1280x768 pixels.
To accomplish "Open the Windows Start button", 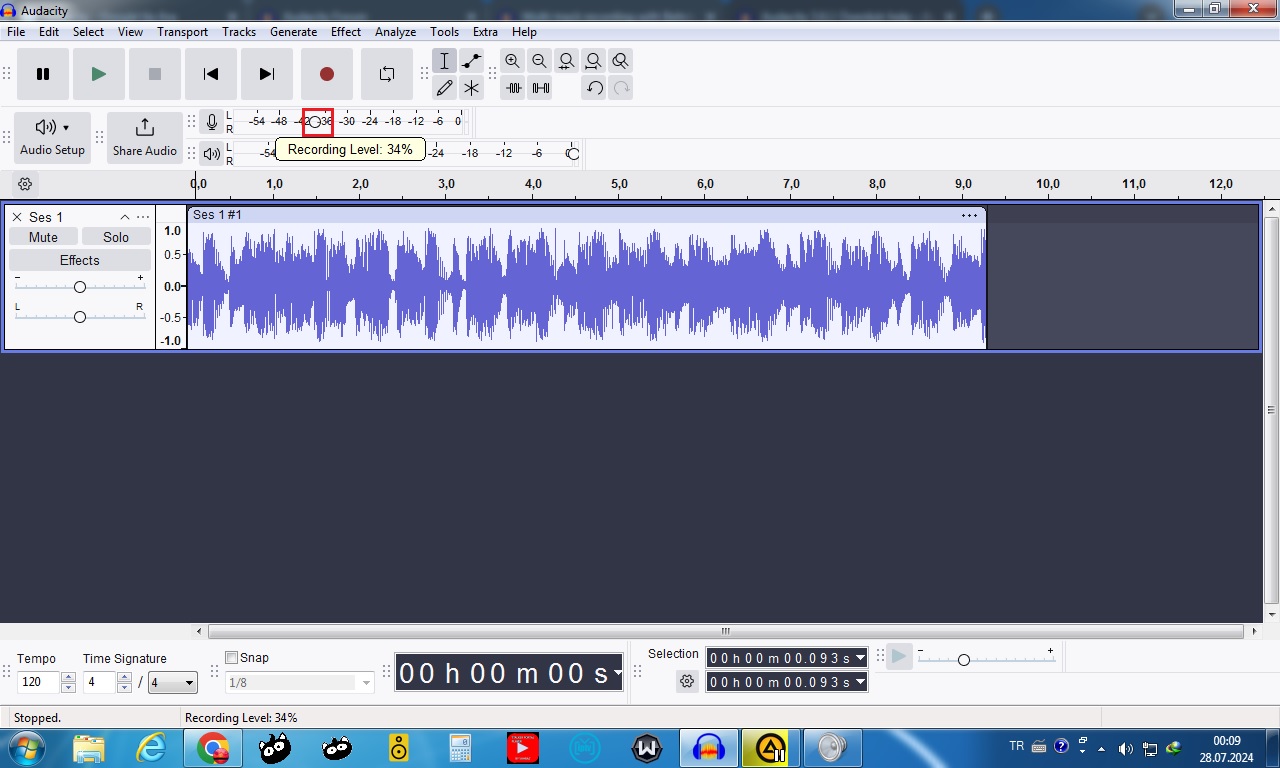I will (25, 748).
